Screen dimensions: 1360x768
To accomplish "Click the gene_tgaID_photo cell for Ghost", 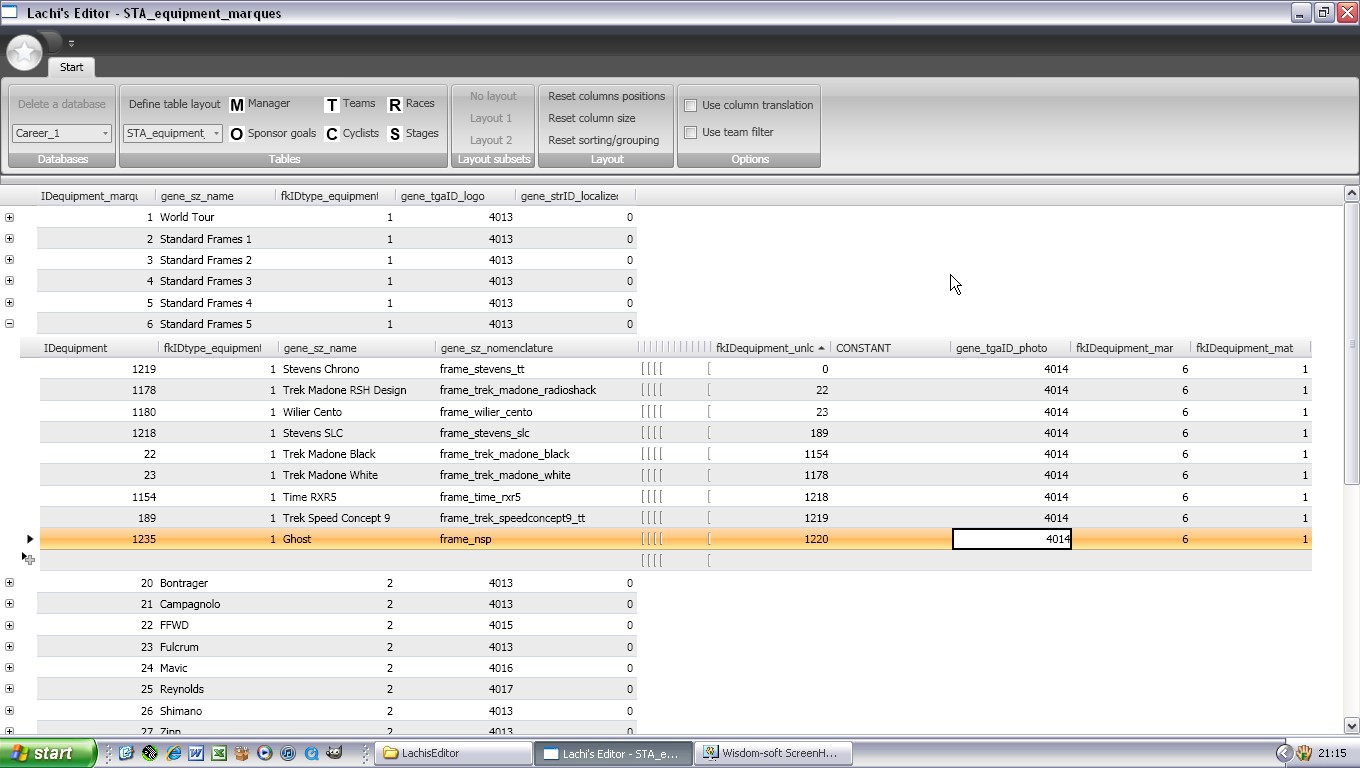I will coord(1011,539).
